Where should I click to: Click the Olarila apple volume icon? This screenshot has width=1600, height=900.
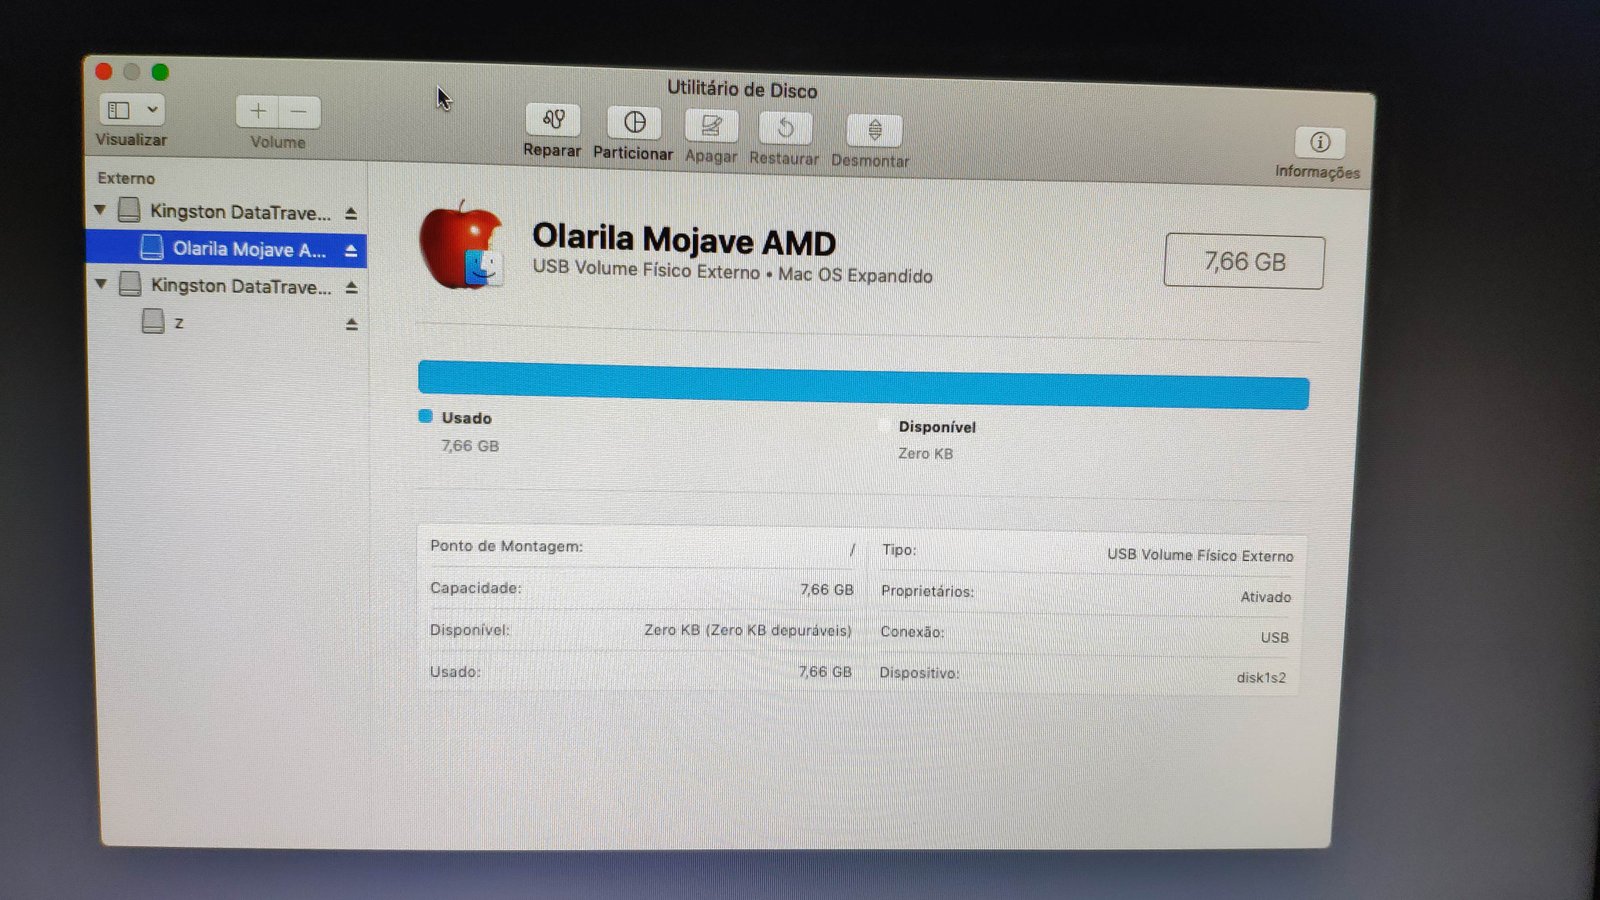(460, 246)
